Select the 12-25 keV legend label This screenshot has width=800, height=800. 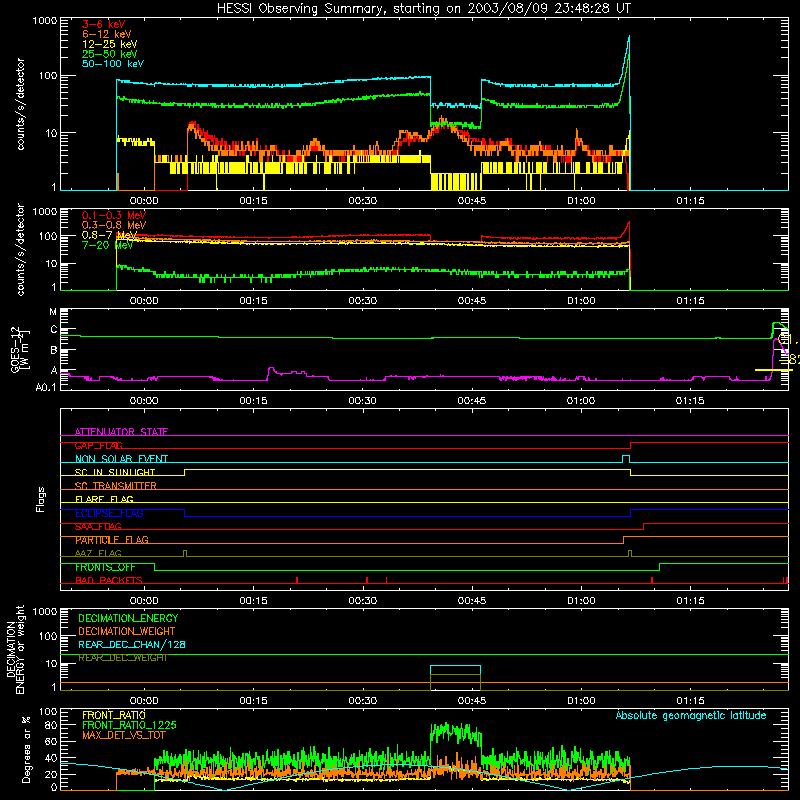click(x=110, y=44)
